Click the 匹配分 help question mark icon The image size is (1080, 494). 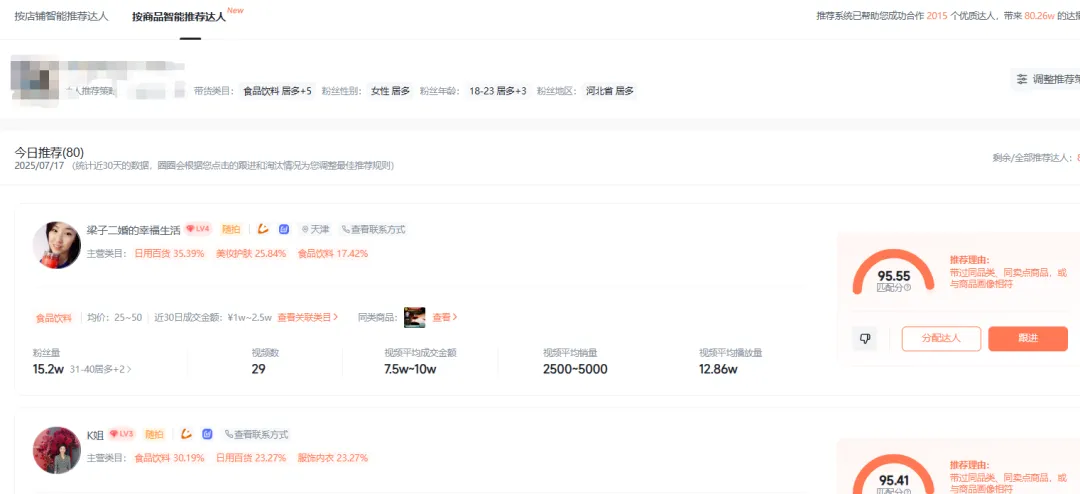(908, 288)
